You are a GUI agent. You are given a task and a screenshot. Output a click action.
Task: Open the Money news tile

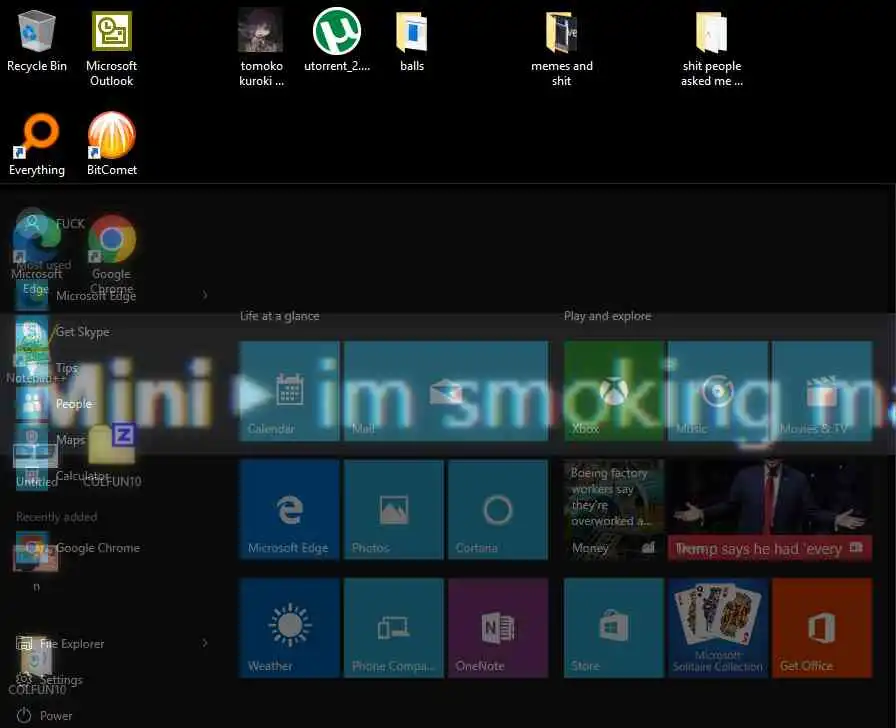614,509
